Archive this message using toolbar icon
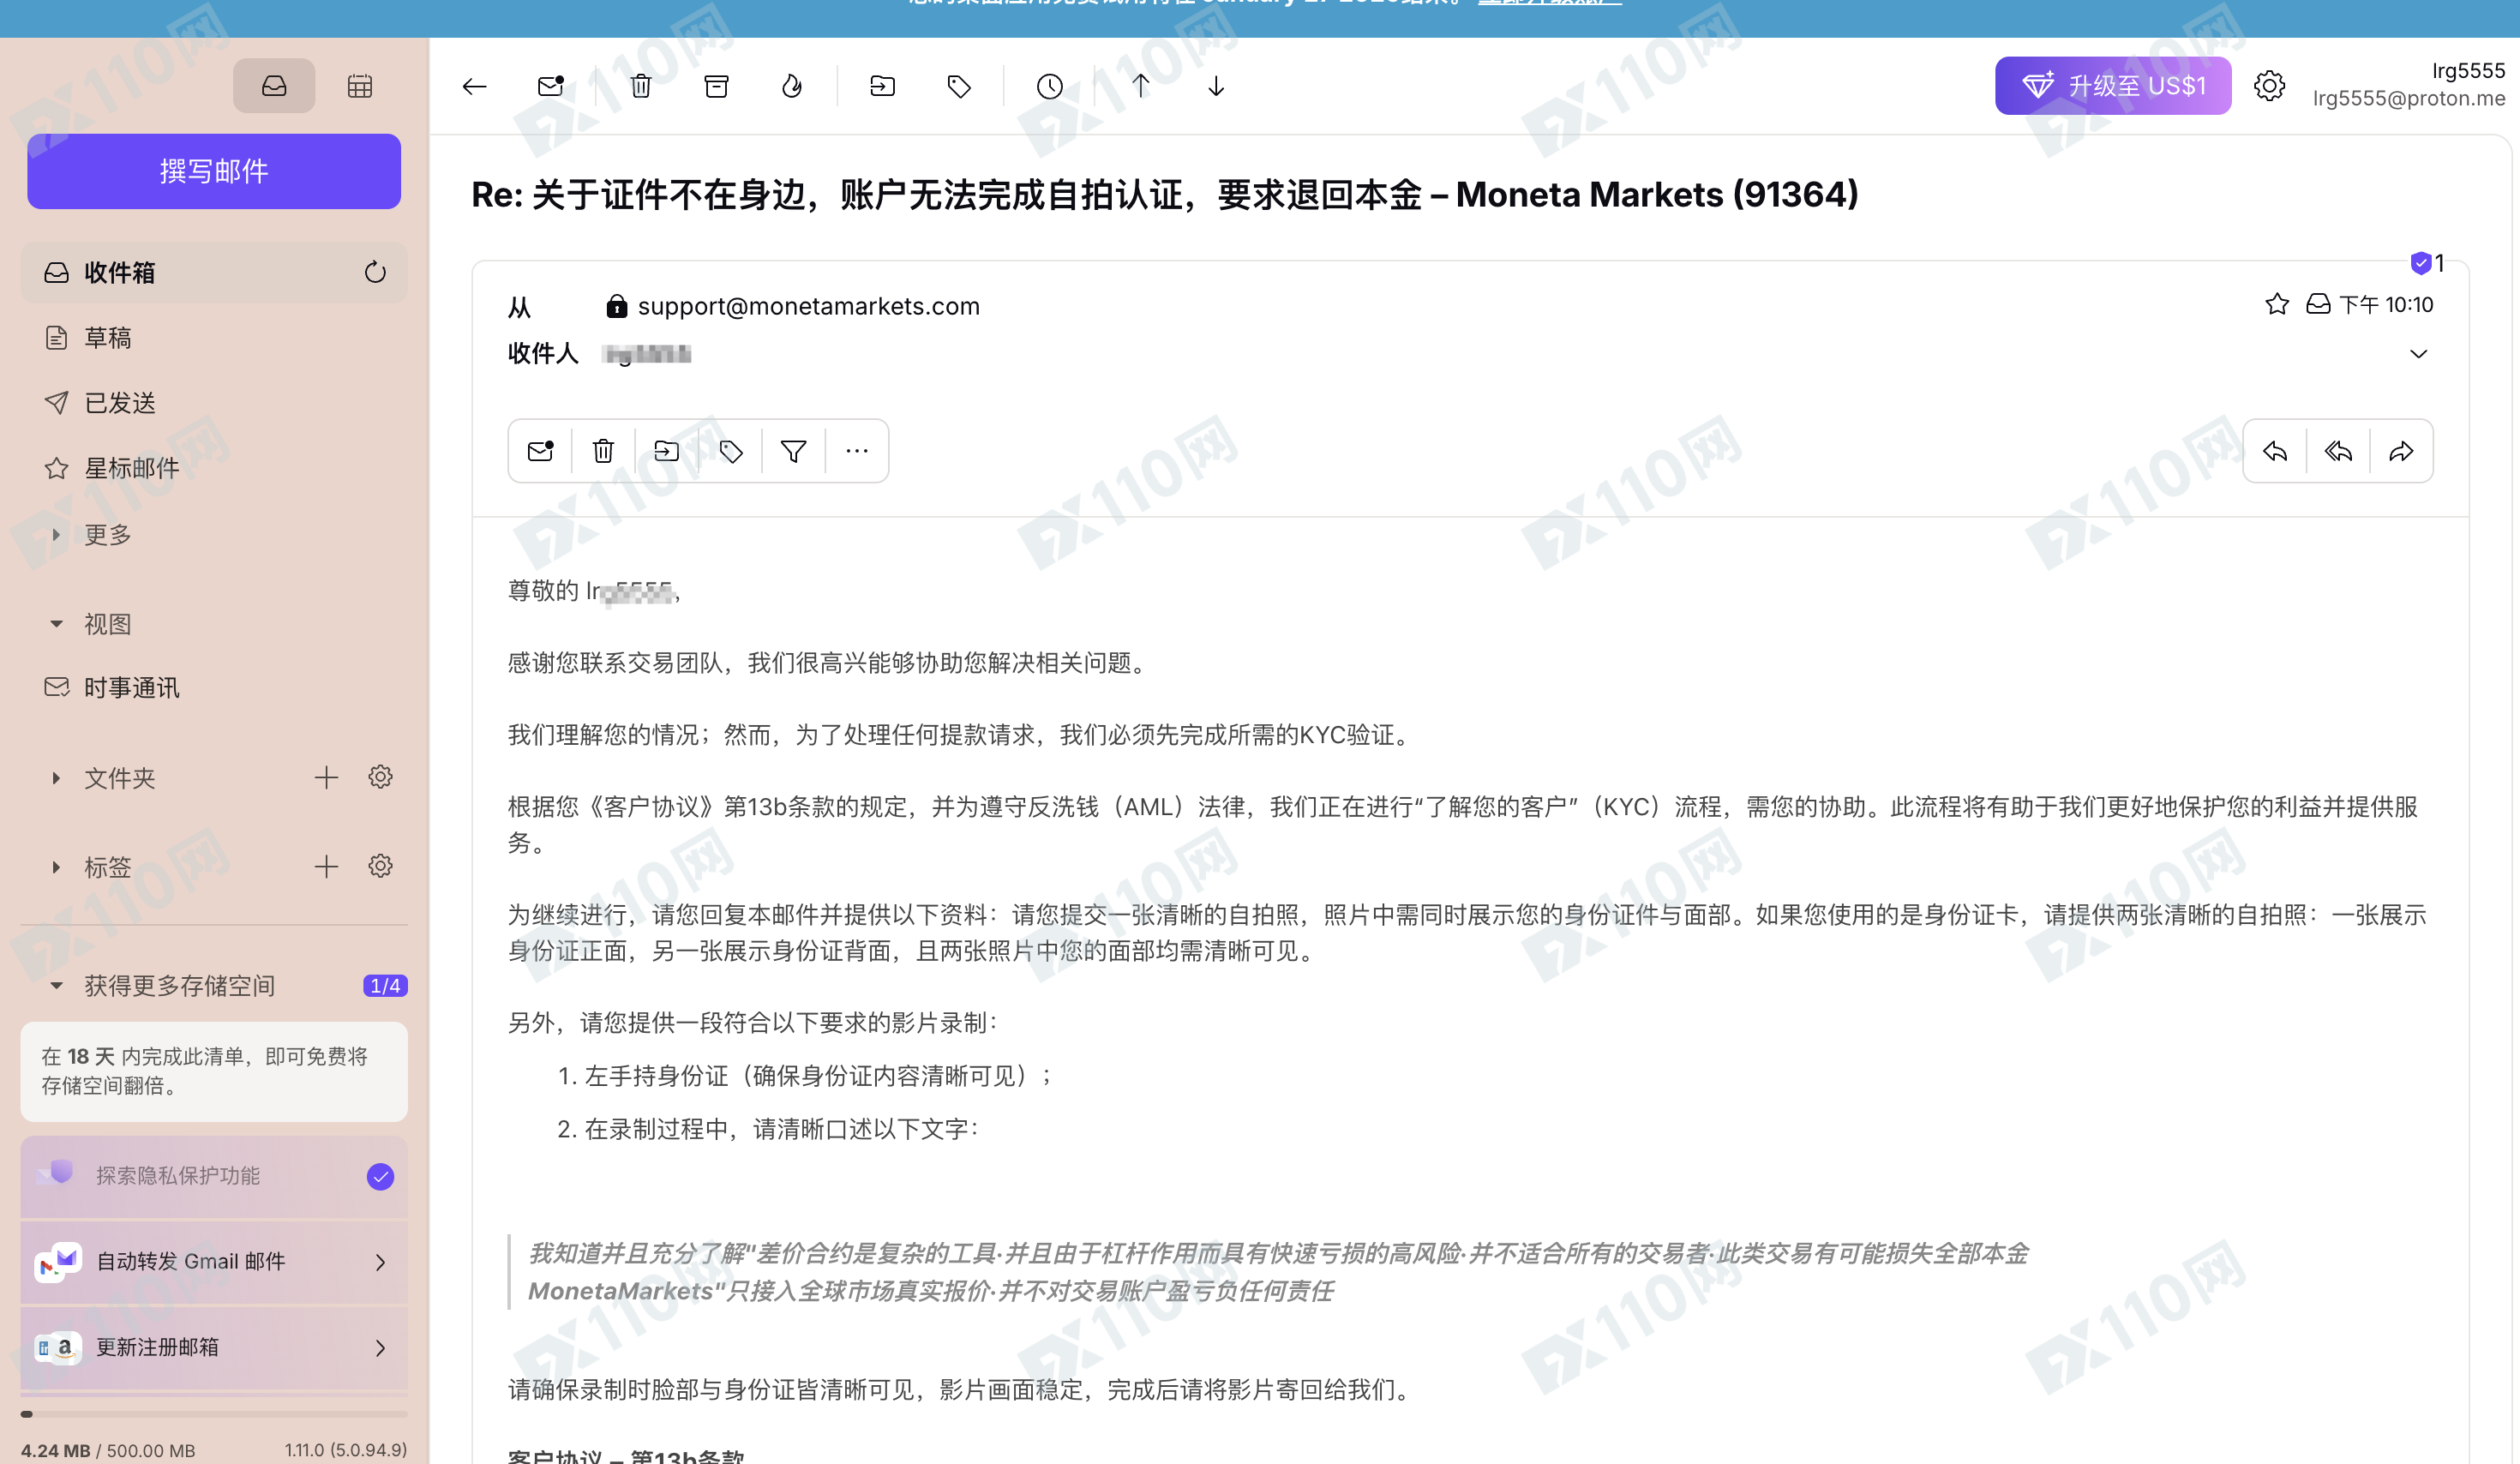The width and height of the screenshot is (2520, 1464). tap(716, 87)
